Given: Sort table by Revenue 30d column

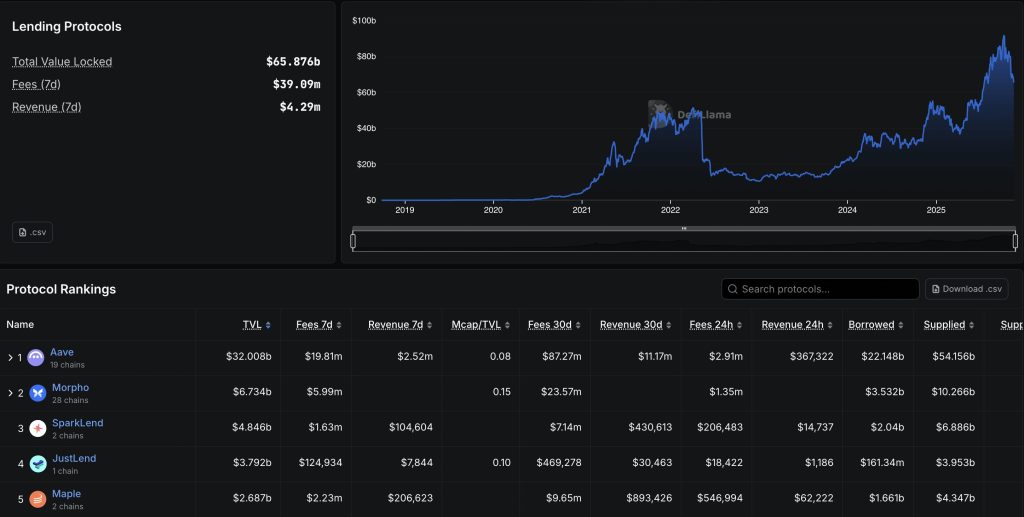Looking at the screenshot, I should pos(632,325).
